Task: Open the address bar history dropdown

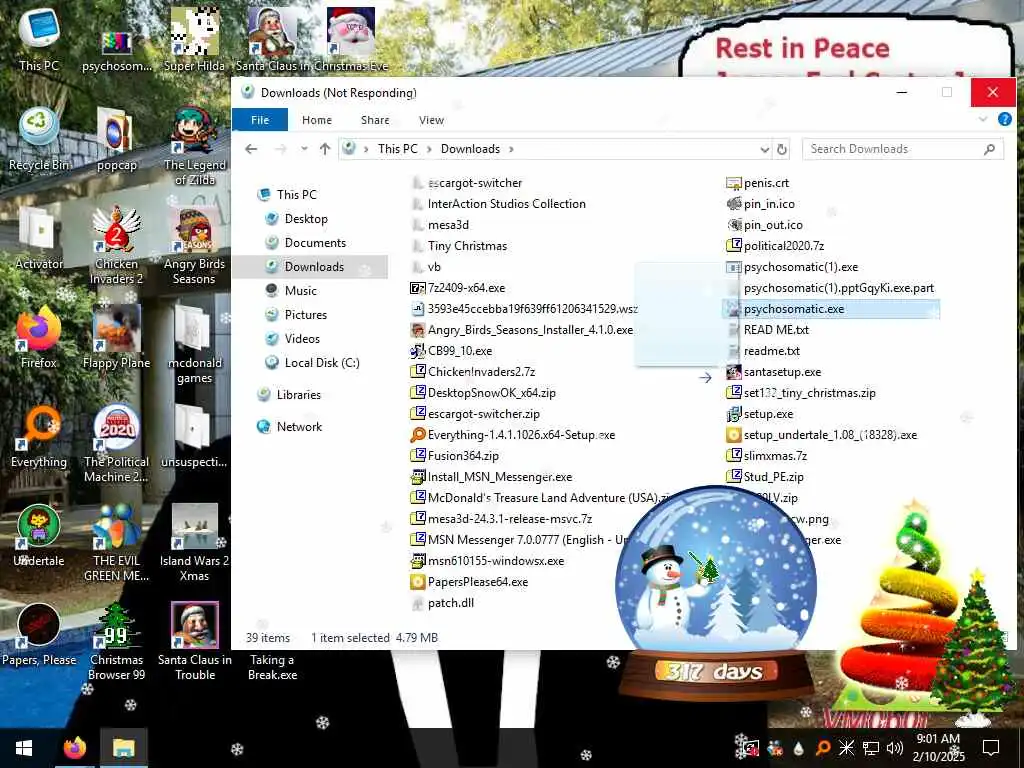Action: (x=765, y=149)
